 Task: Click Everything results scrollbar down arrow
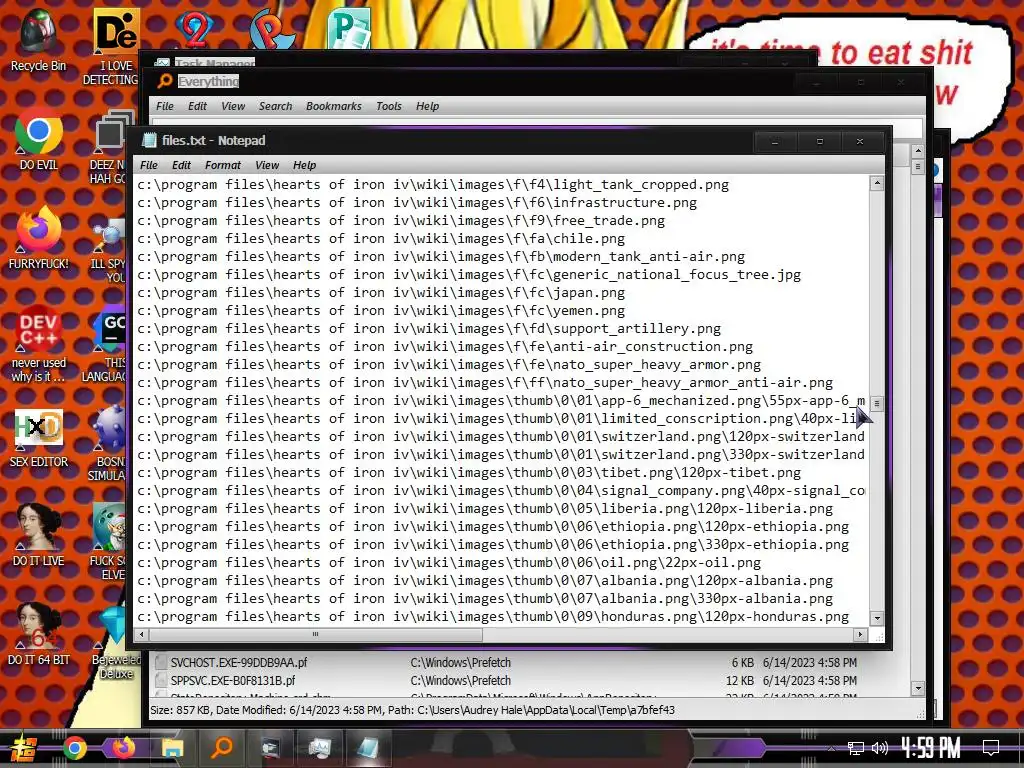coord(918,688)
